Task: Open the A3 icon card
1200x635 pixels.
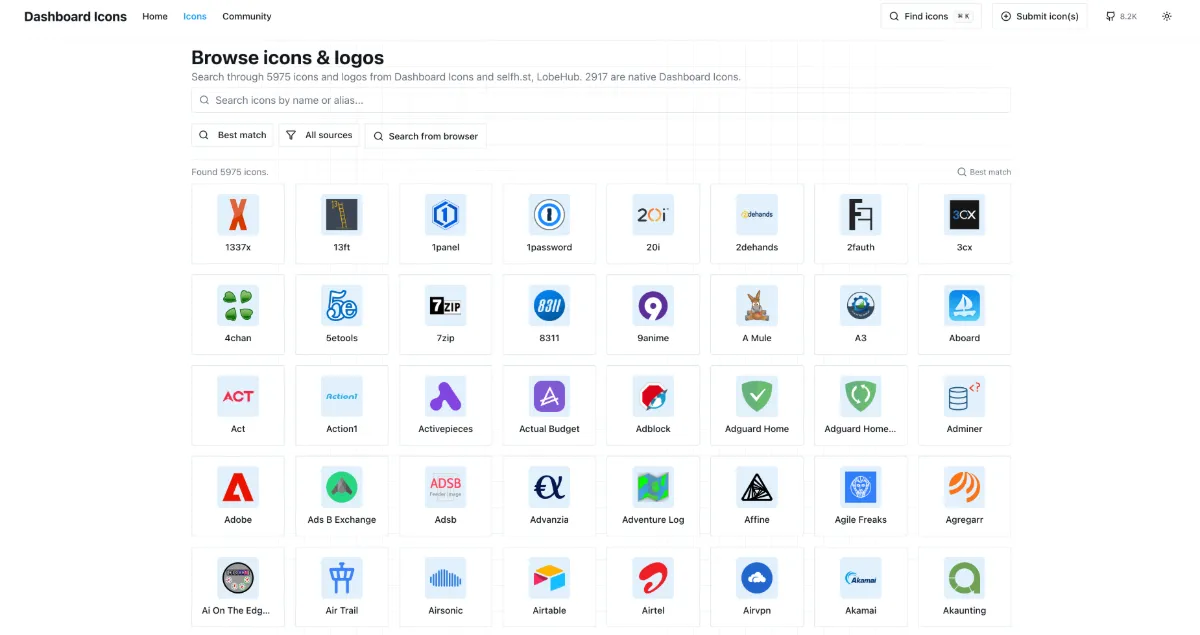Action: (861, 315)
